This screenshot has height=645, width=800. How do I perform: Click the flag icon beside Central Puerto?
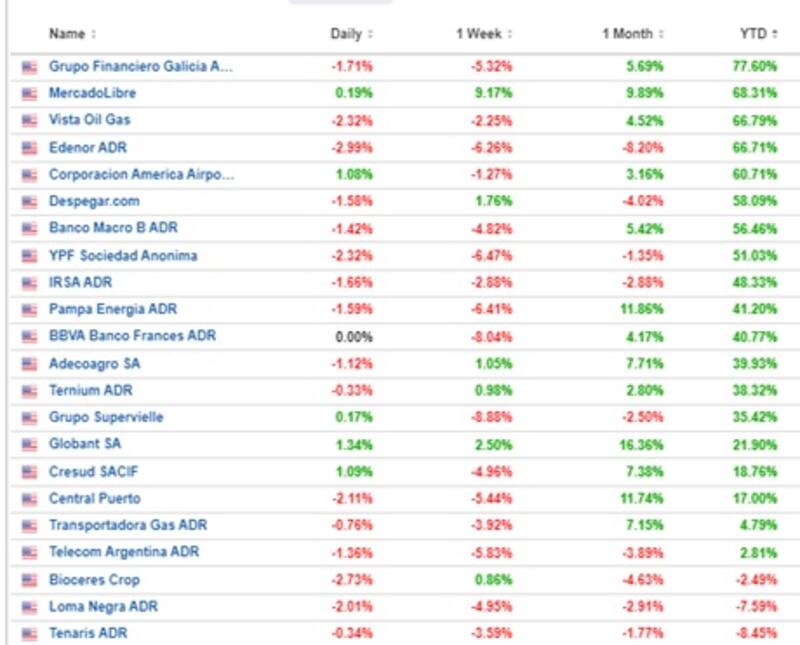click(28, 498)
